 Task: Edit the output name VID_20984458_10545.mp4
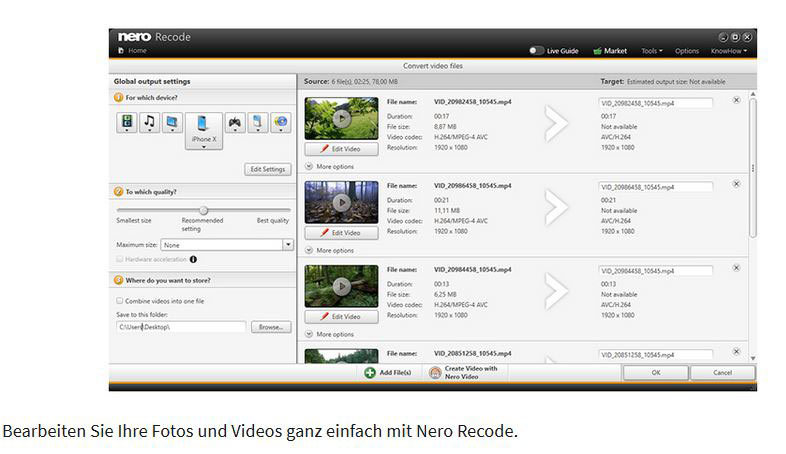tap(656, 271)
